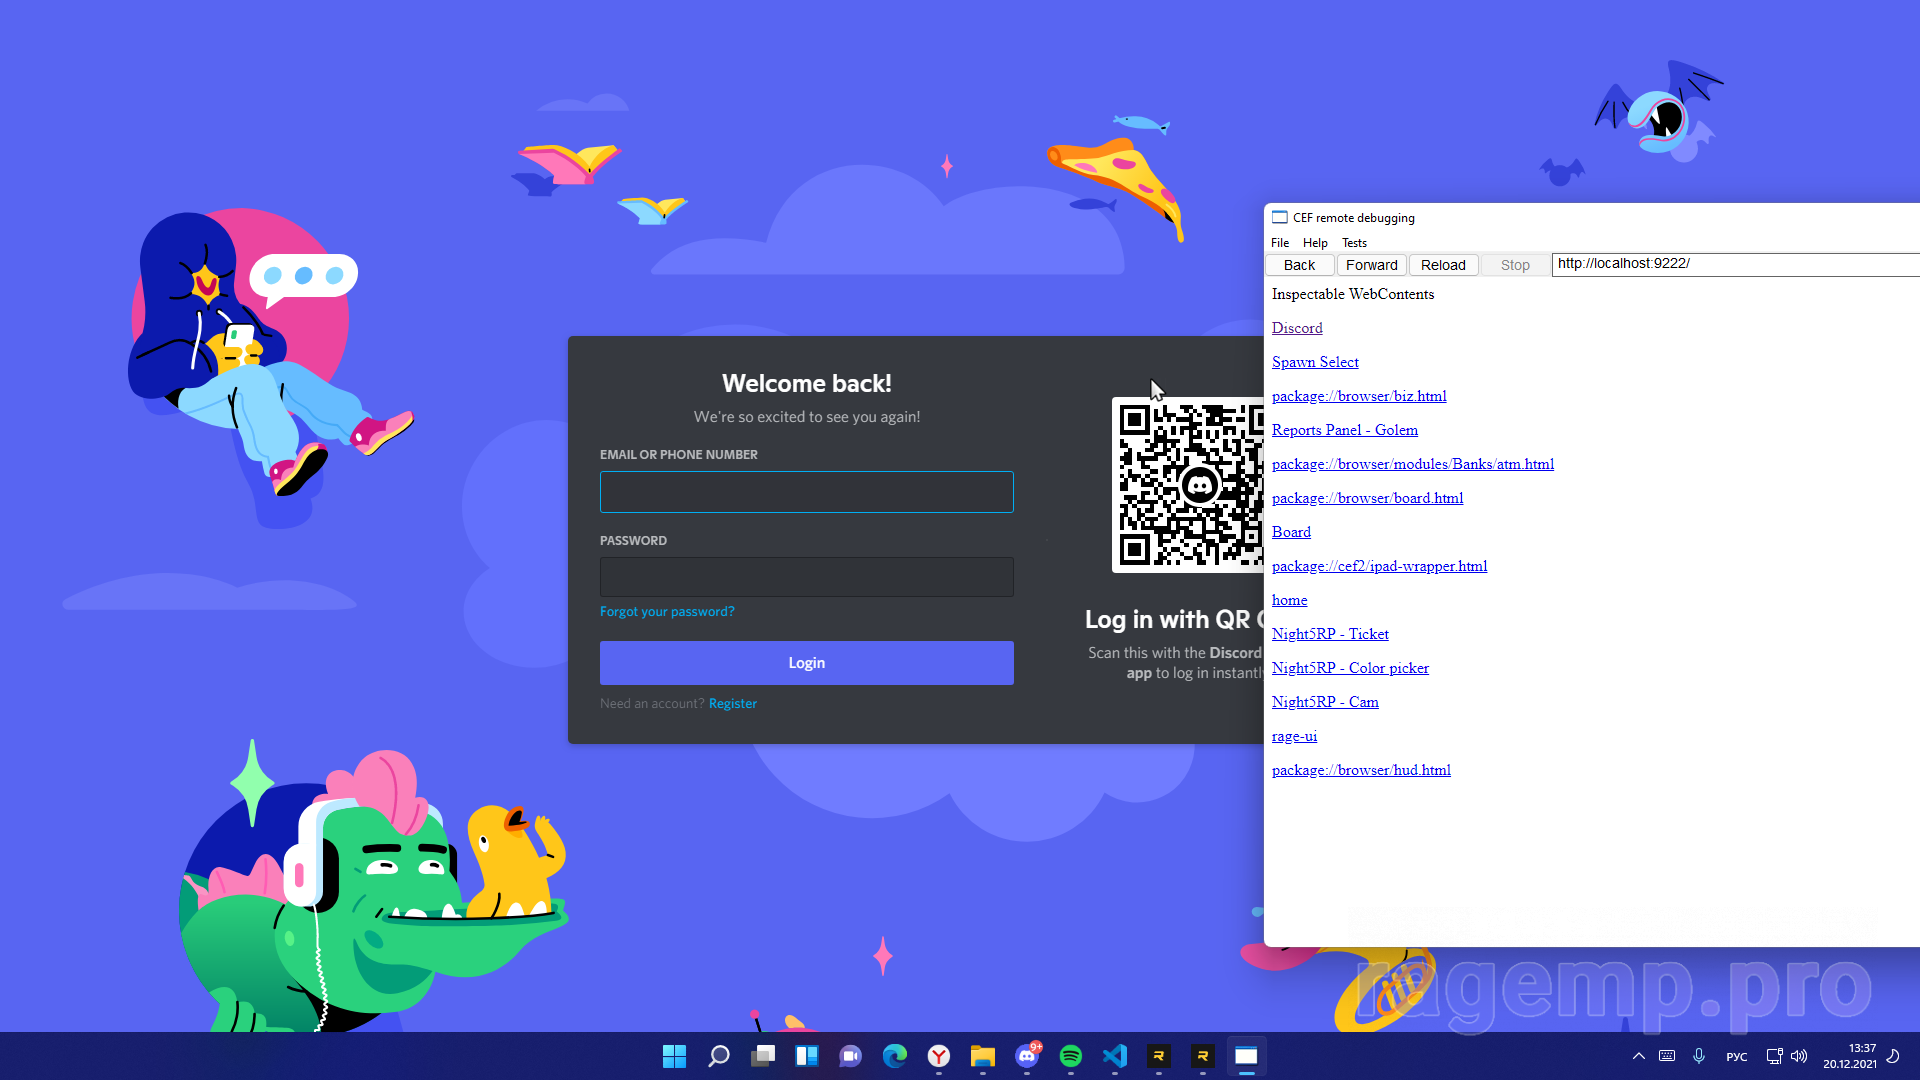The image size is (1920, 1080).
Task: Click the Discord login QR code
Action: pyautogui.click(x=1188, y=485)
